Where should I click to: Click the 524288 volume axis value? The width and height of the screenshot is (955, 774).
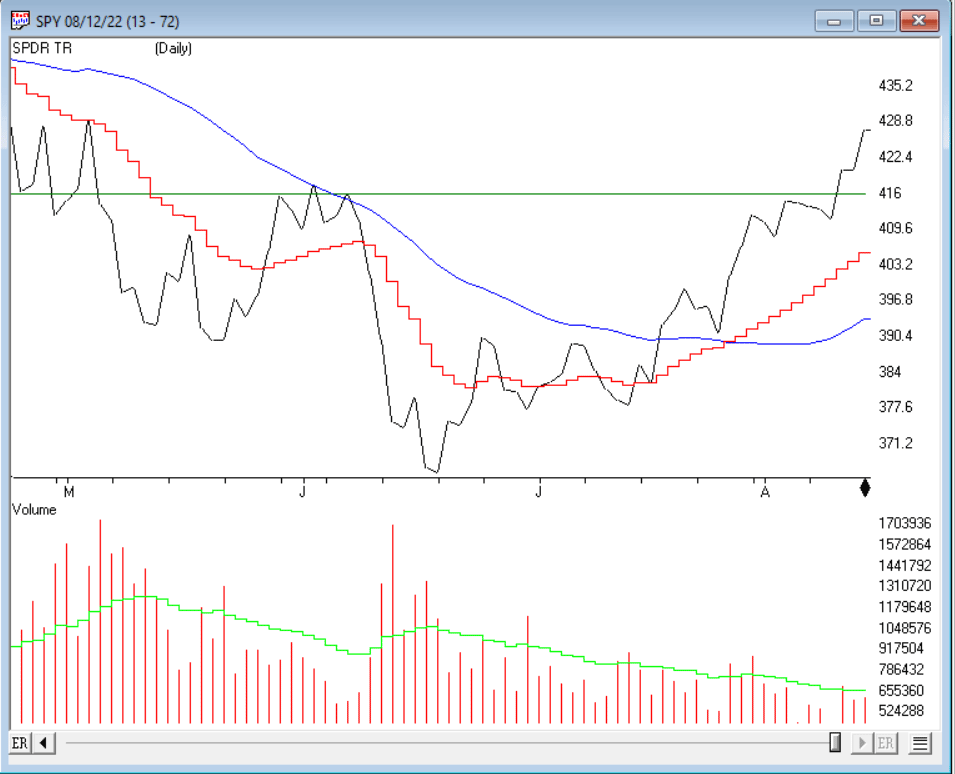click(x=901, y=711)
